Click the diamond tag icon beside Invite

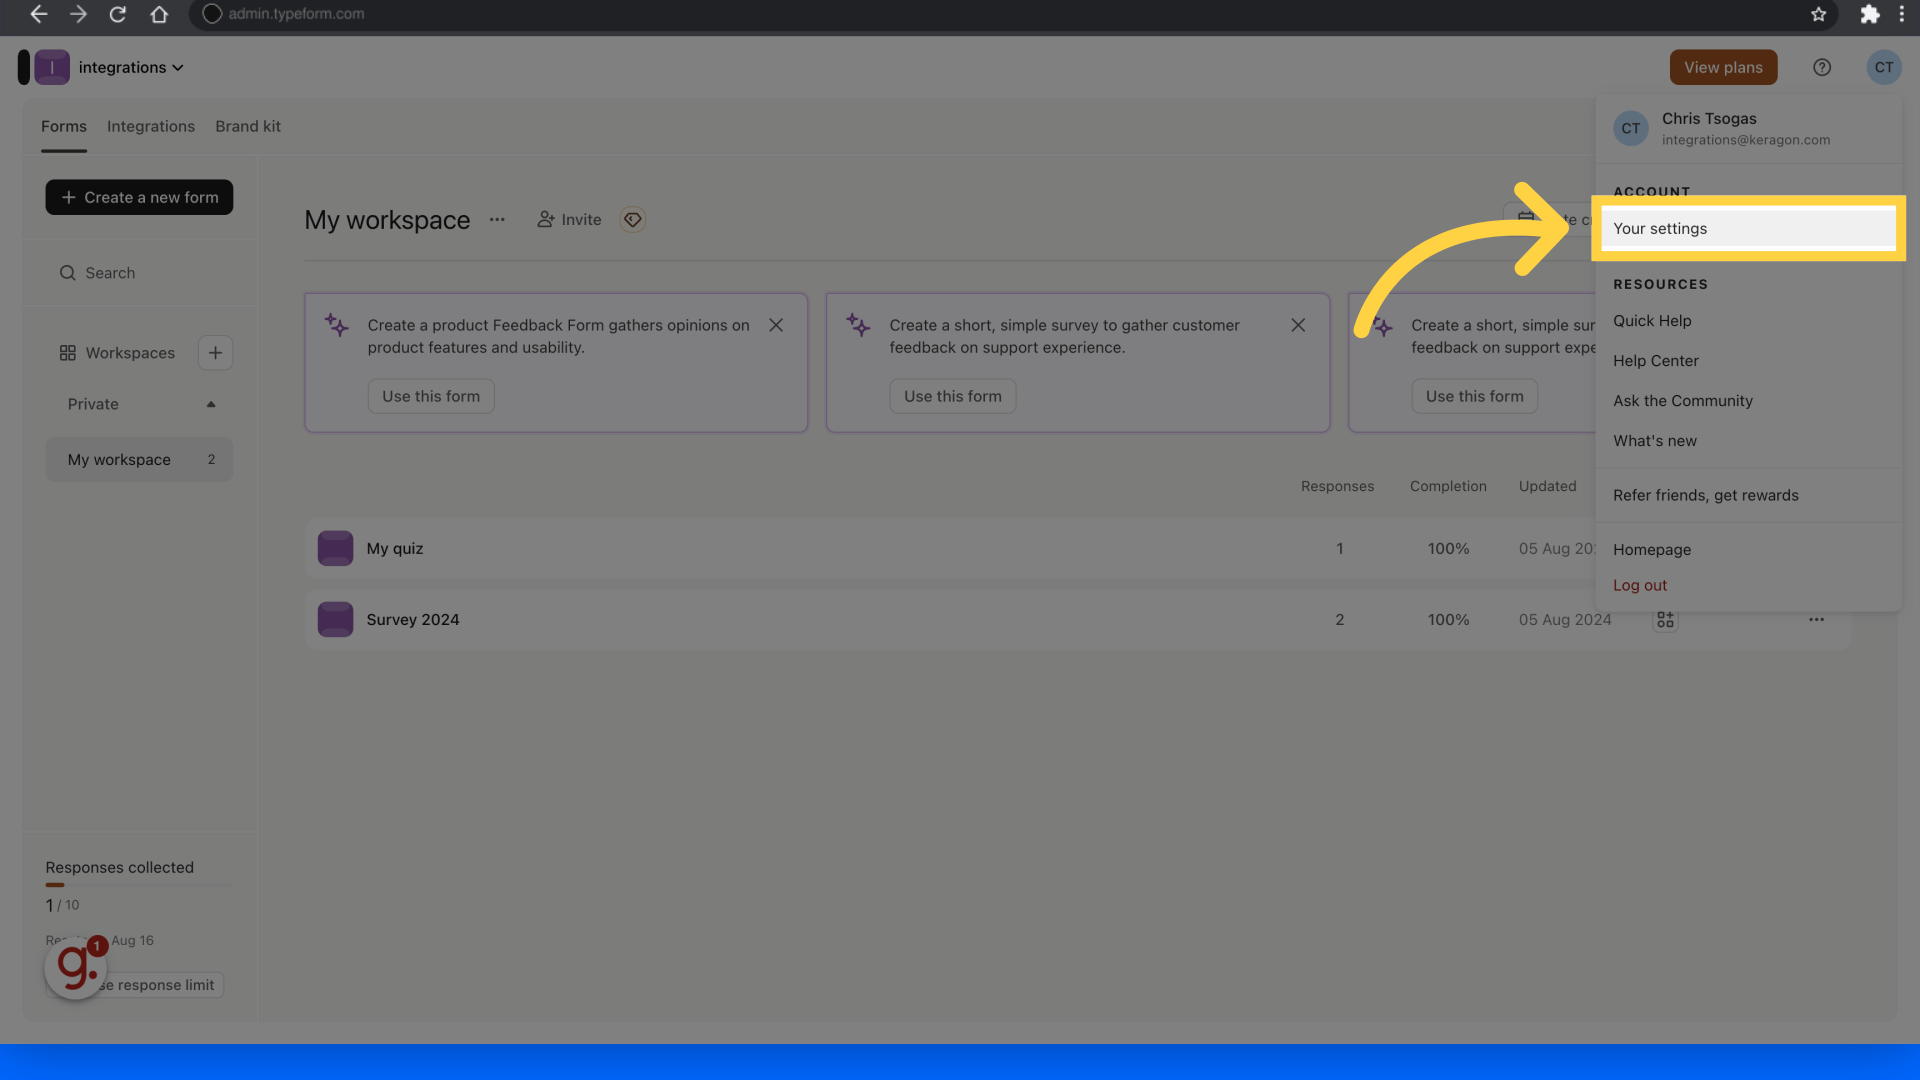632,220
